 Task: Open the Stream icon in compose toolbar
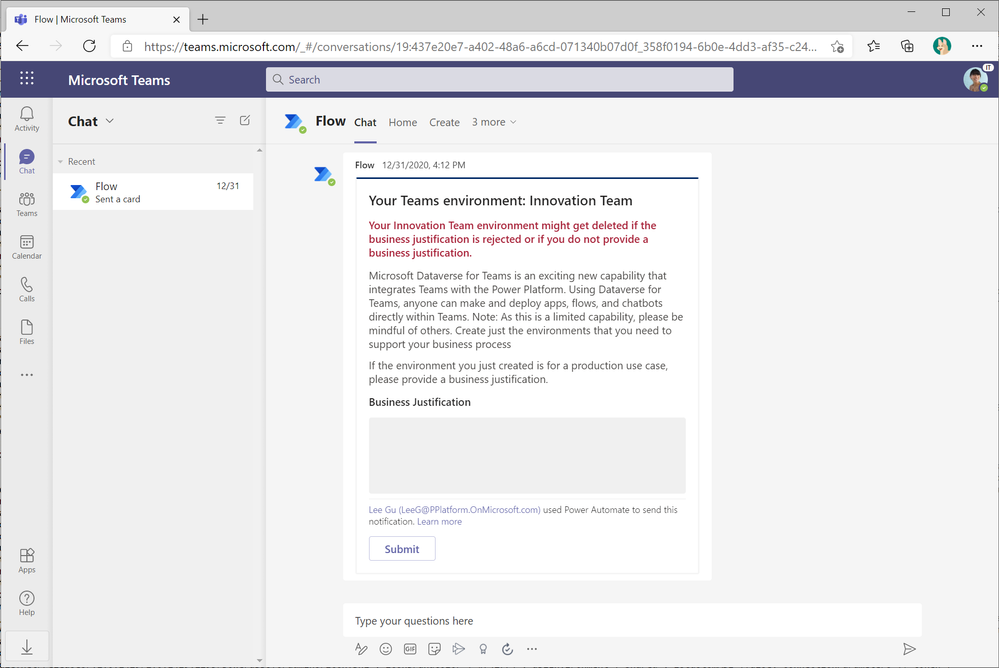click(x=459, y=649)
